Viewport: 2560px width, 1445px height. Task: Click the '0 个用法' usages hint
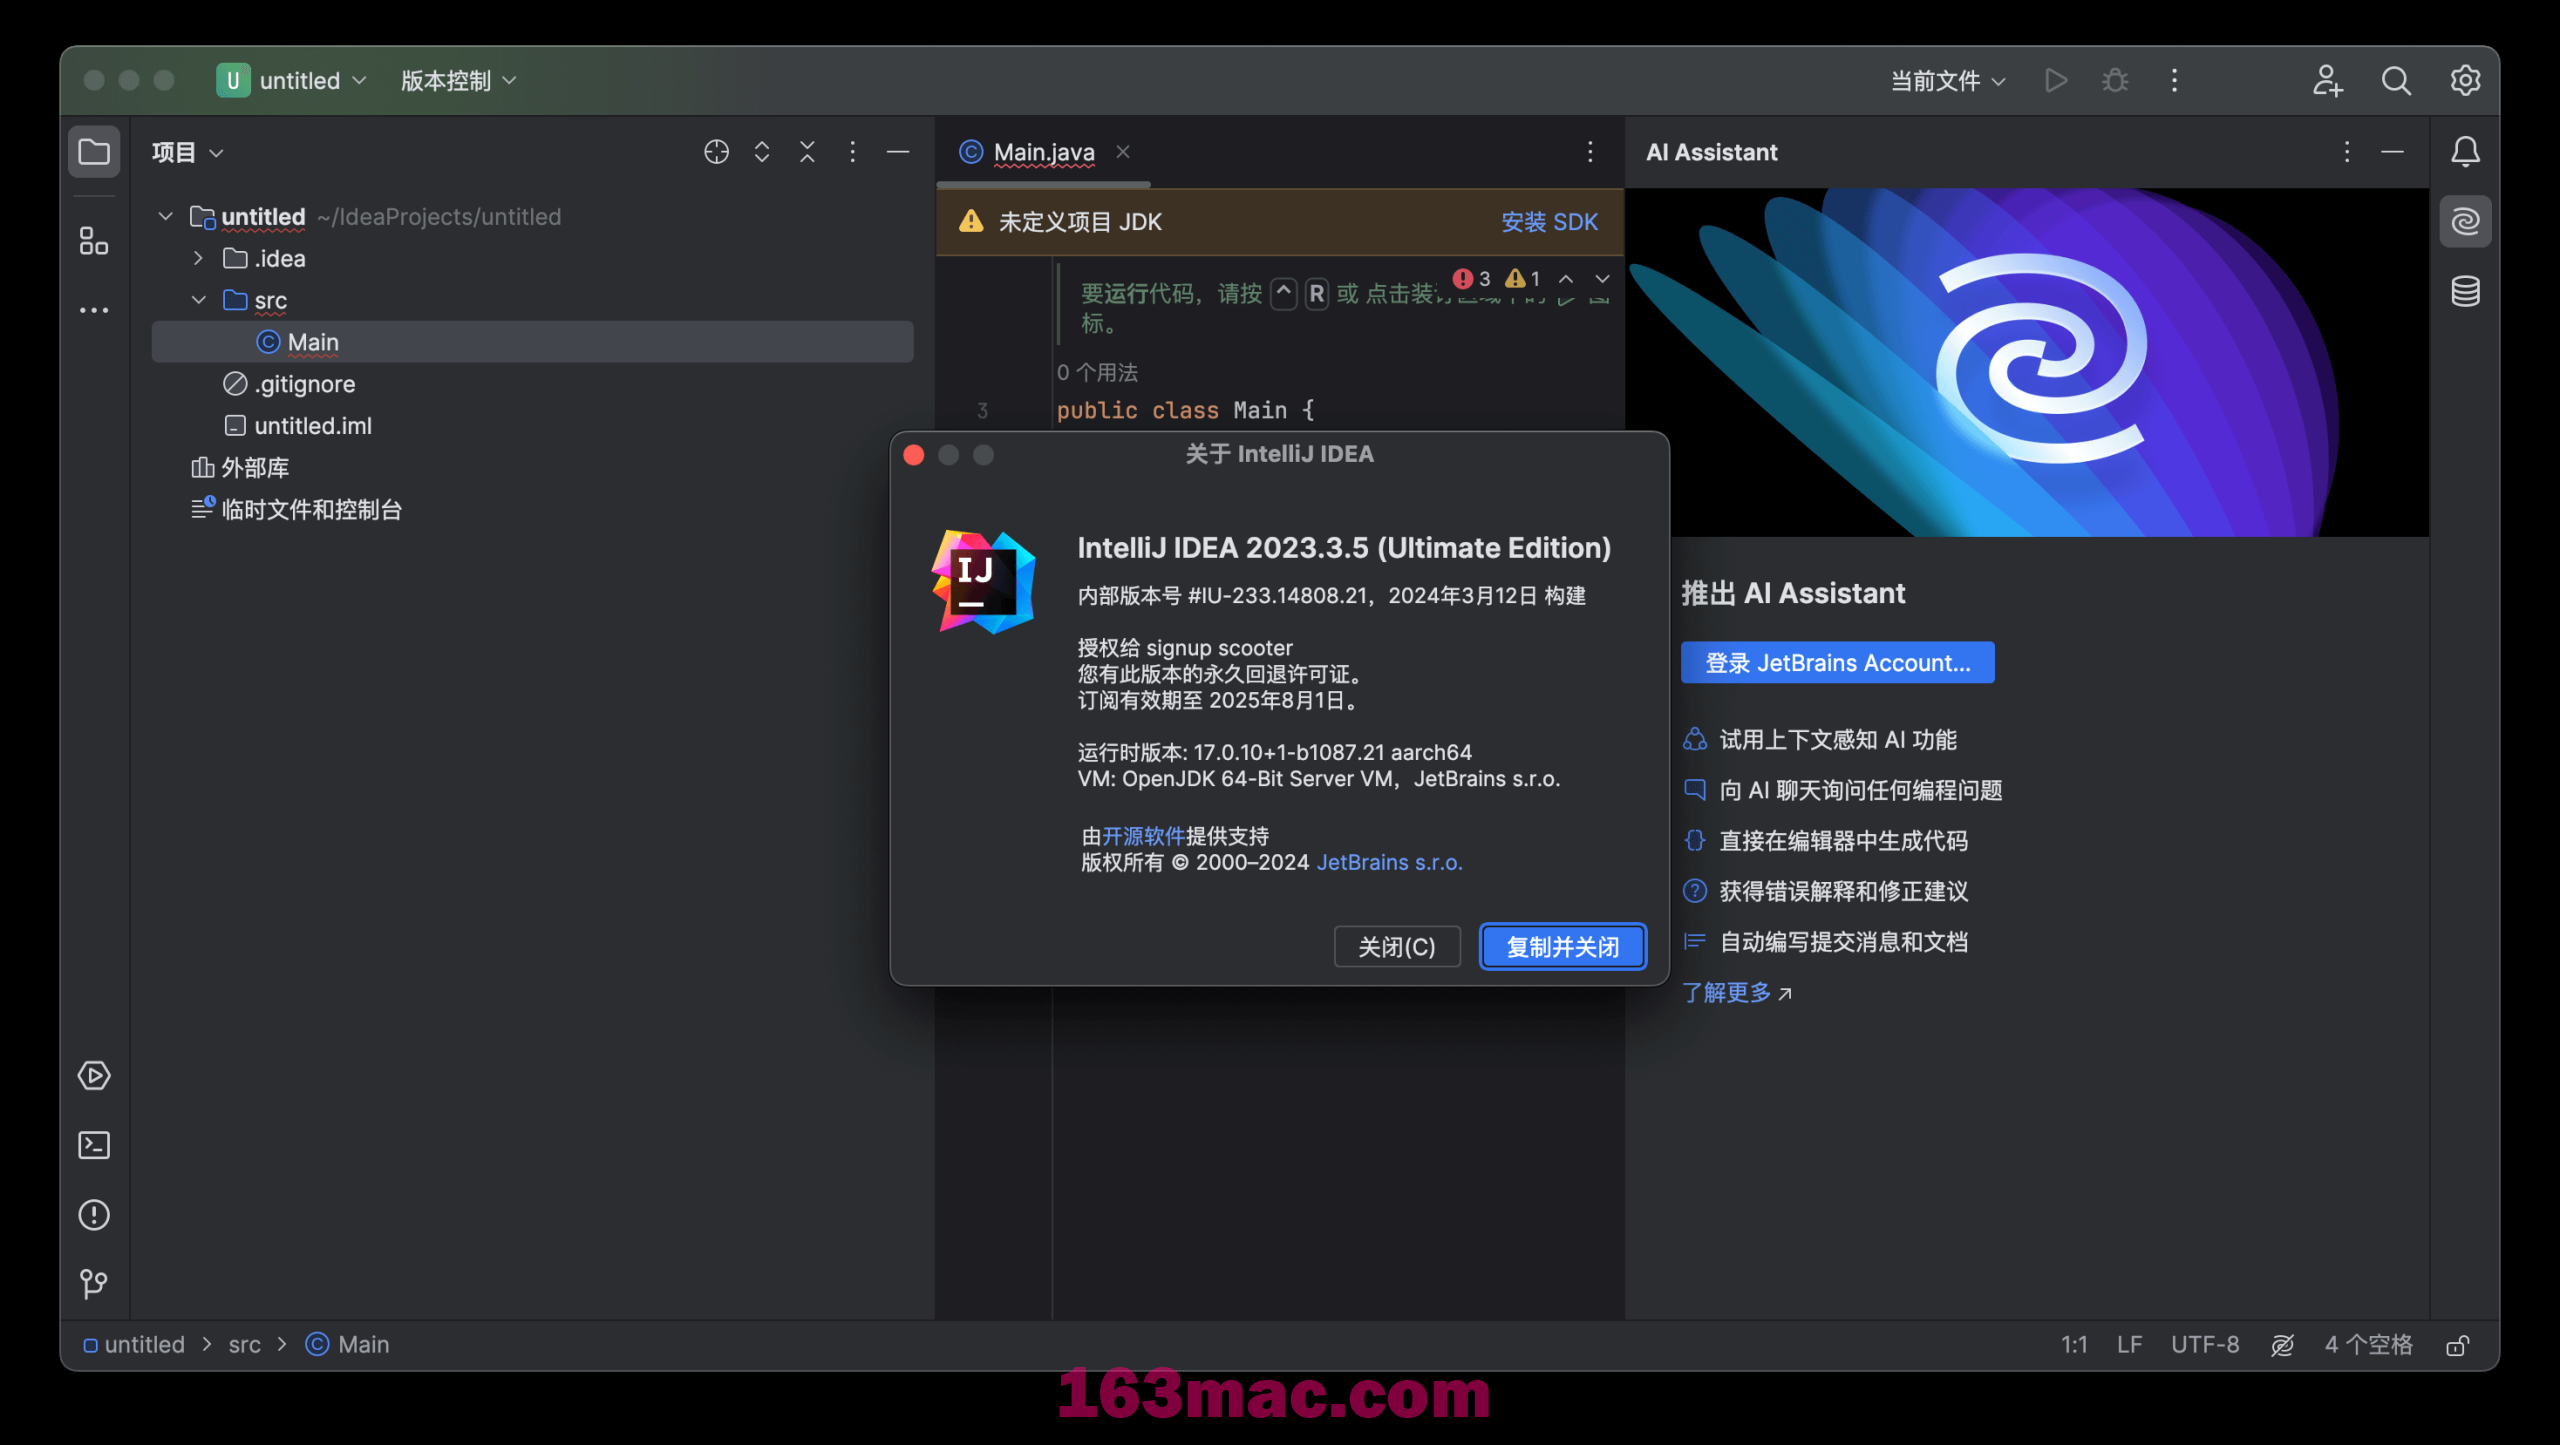(1097, 372)
